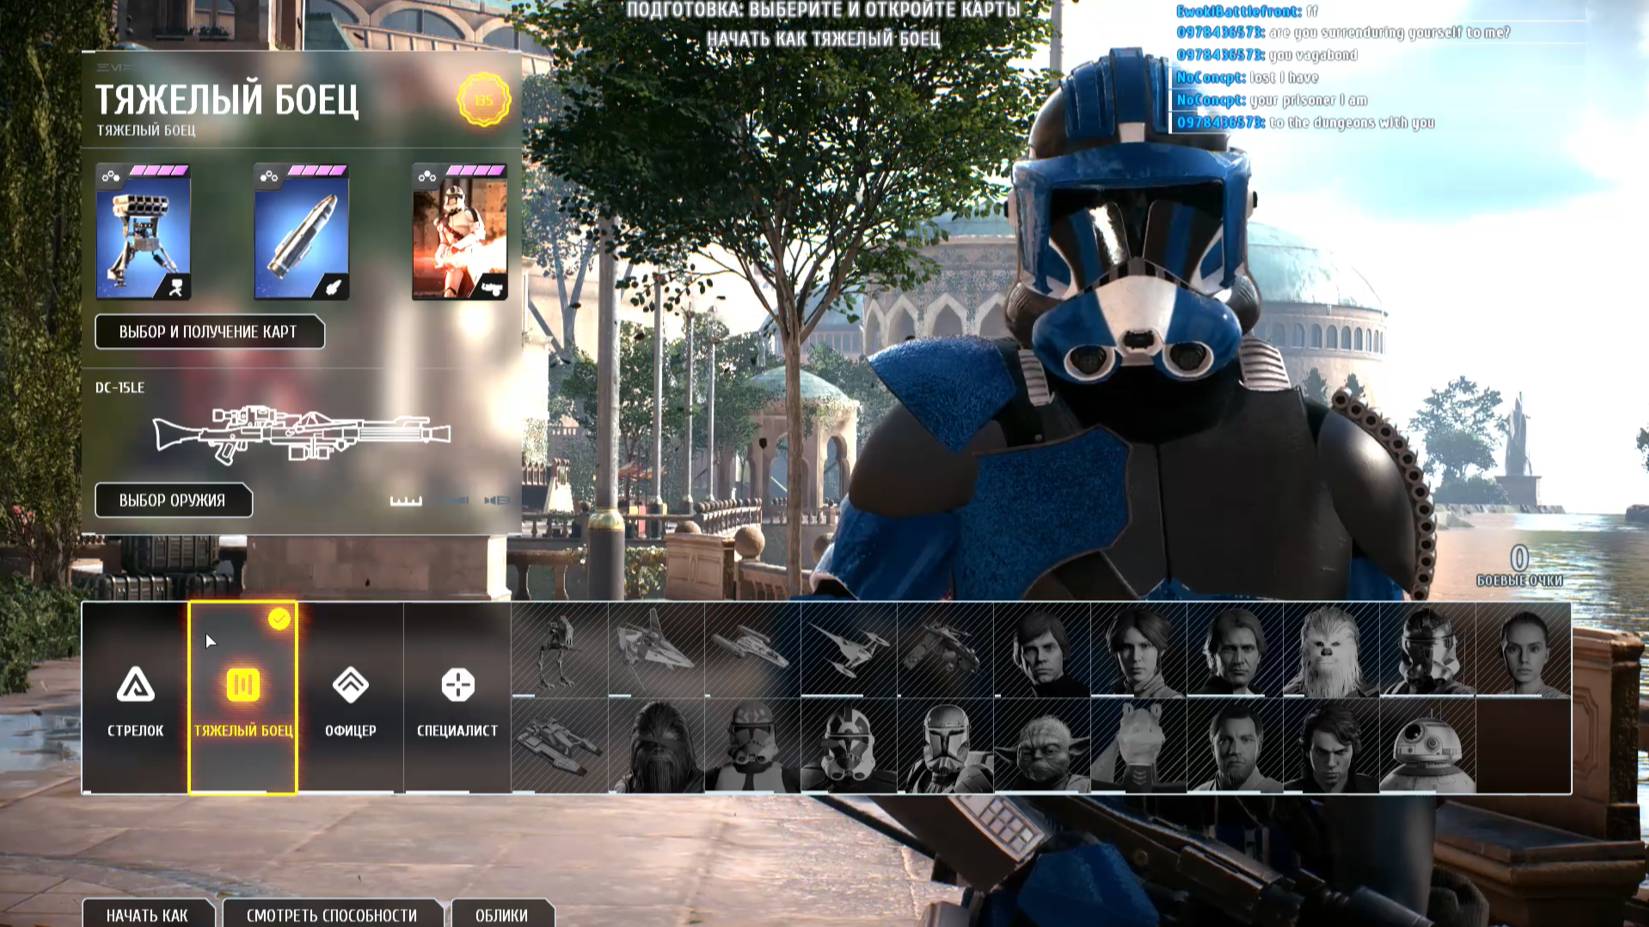
Task: Select the Стрелок assault class
Action: pyautogui.click(x=135, y=698)
